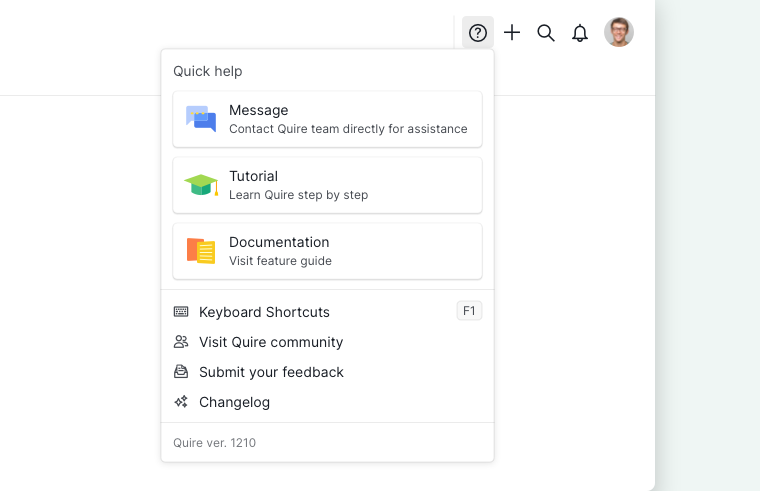
Task: Open Message to contact Quire team
Action: click(x=328, y=119)
